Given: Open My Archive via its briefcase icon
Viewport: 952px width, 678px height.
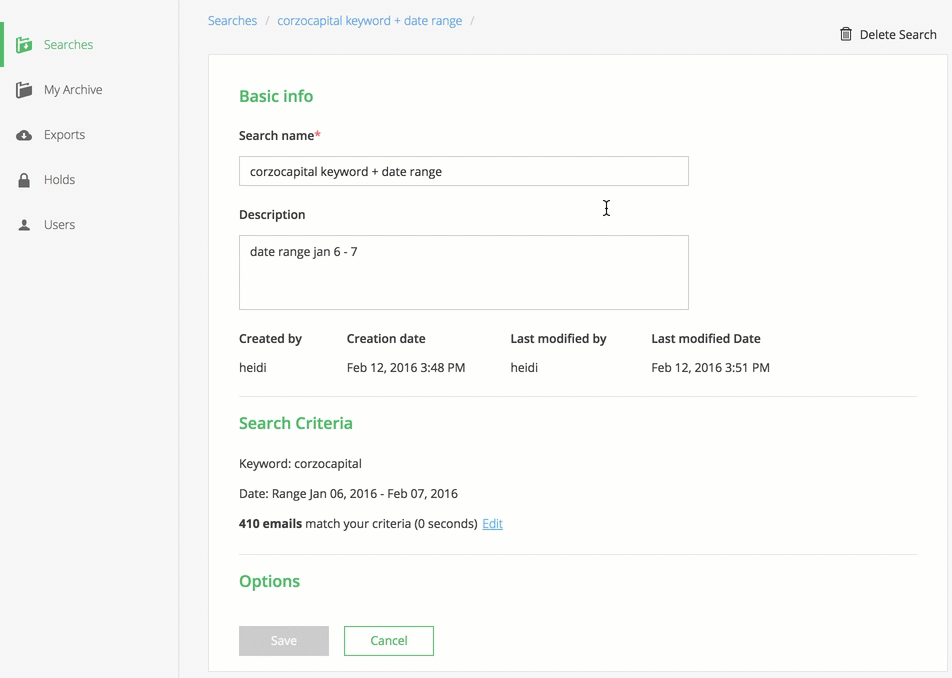Looking at the screenshot, I should pos(23,89).
